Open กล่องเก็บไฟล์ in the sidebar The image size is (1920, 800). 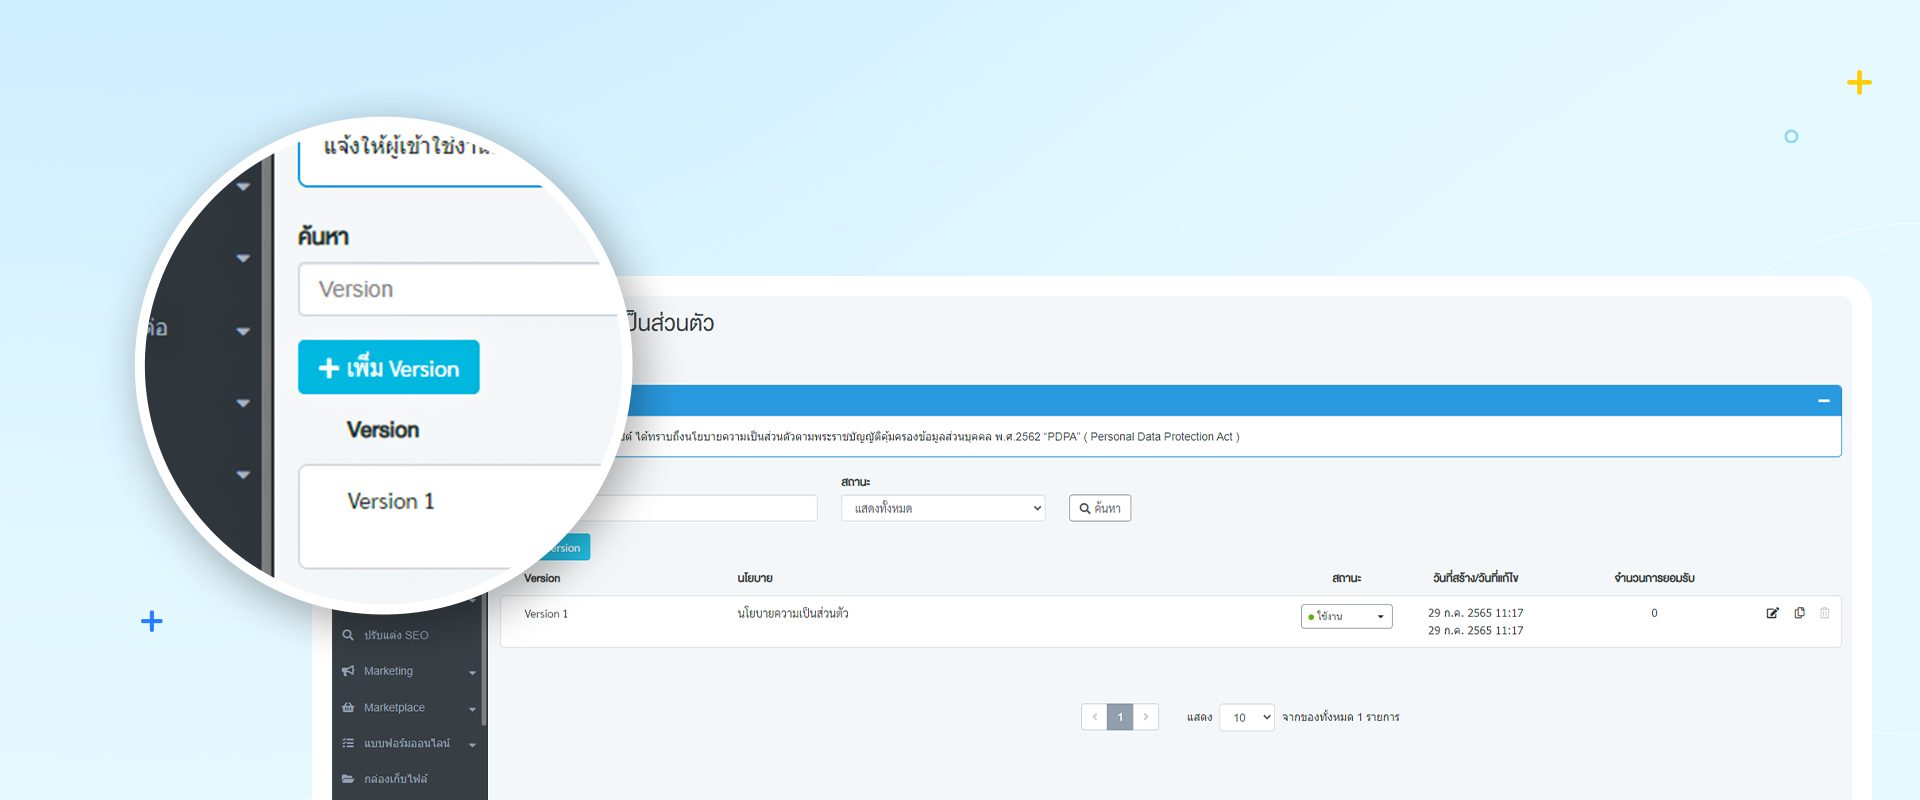(395, 779)
